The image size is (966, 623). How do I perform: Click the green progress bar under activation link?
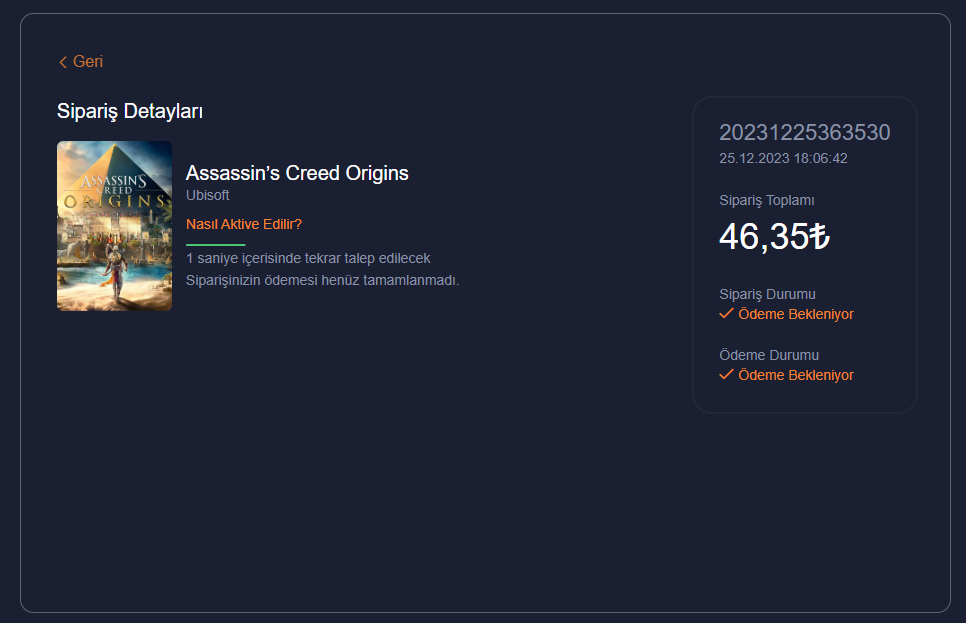click(x=216, y=245)
